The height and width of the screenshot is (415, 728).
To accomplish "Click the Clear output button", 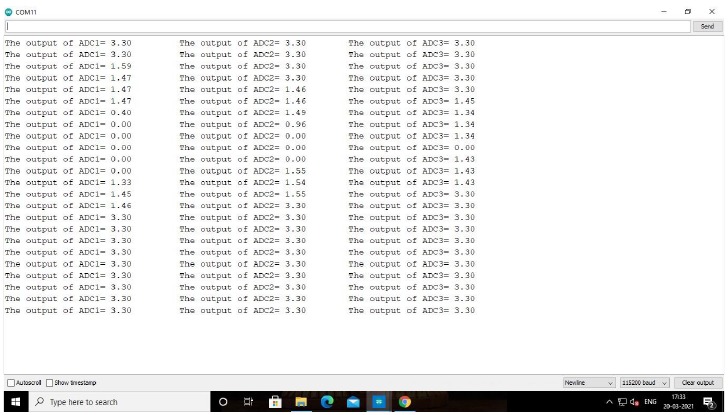I will pos(698,383).
